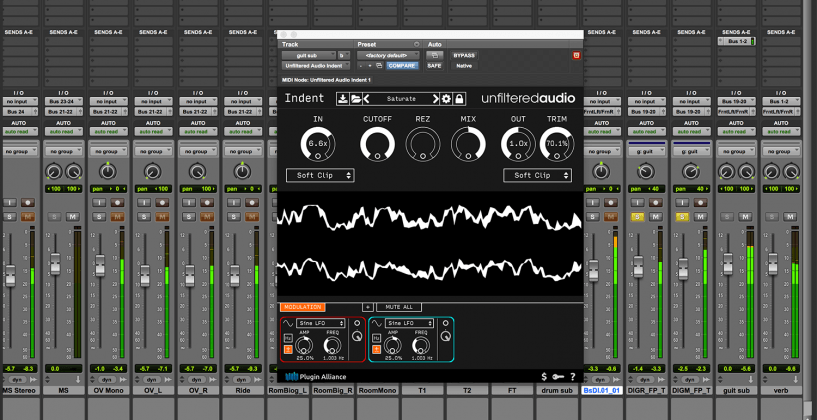Screen dimensions: 817x420
Task: Open the output Soft Clip dropdown under TRIM
Action: (x=538, y=175)
